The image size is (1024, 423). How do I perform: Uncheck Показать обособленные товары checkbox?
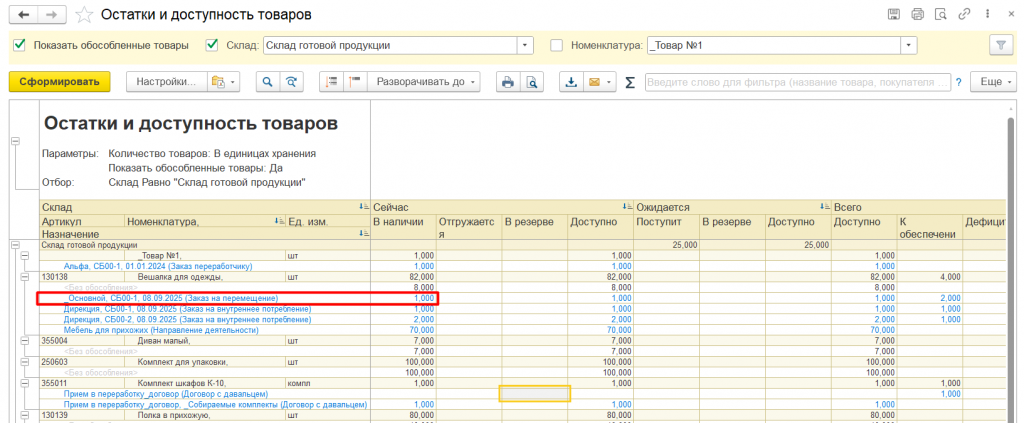pos(20,45)
